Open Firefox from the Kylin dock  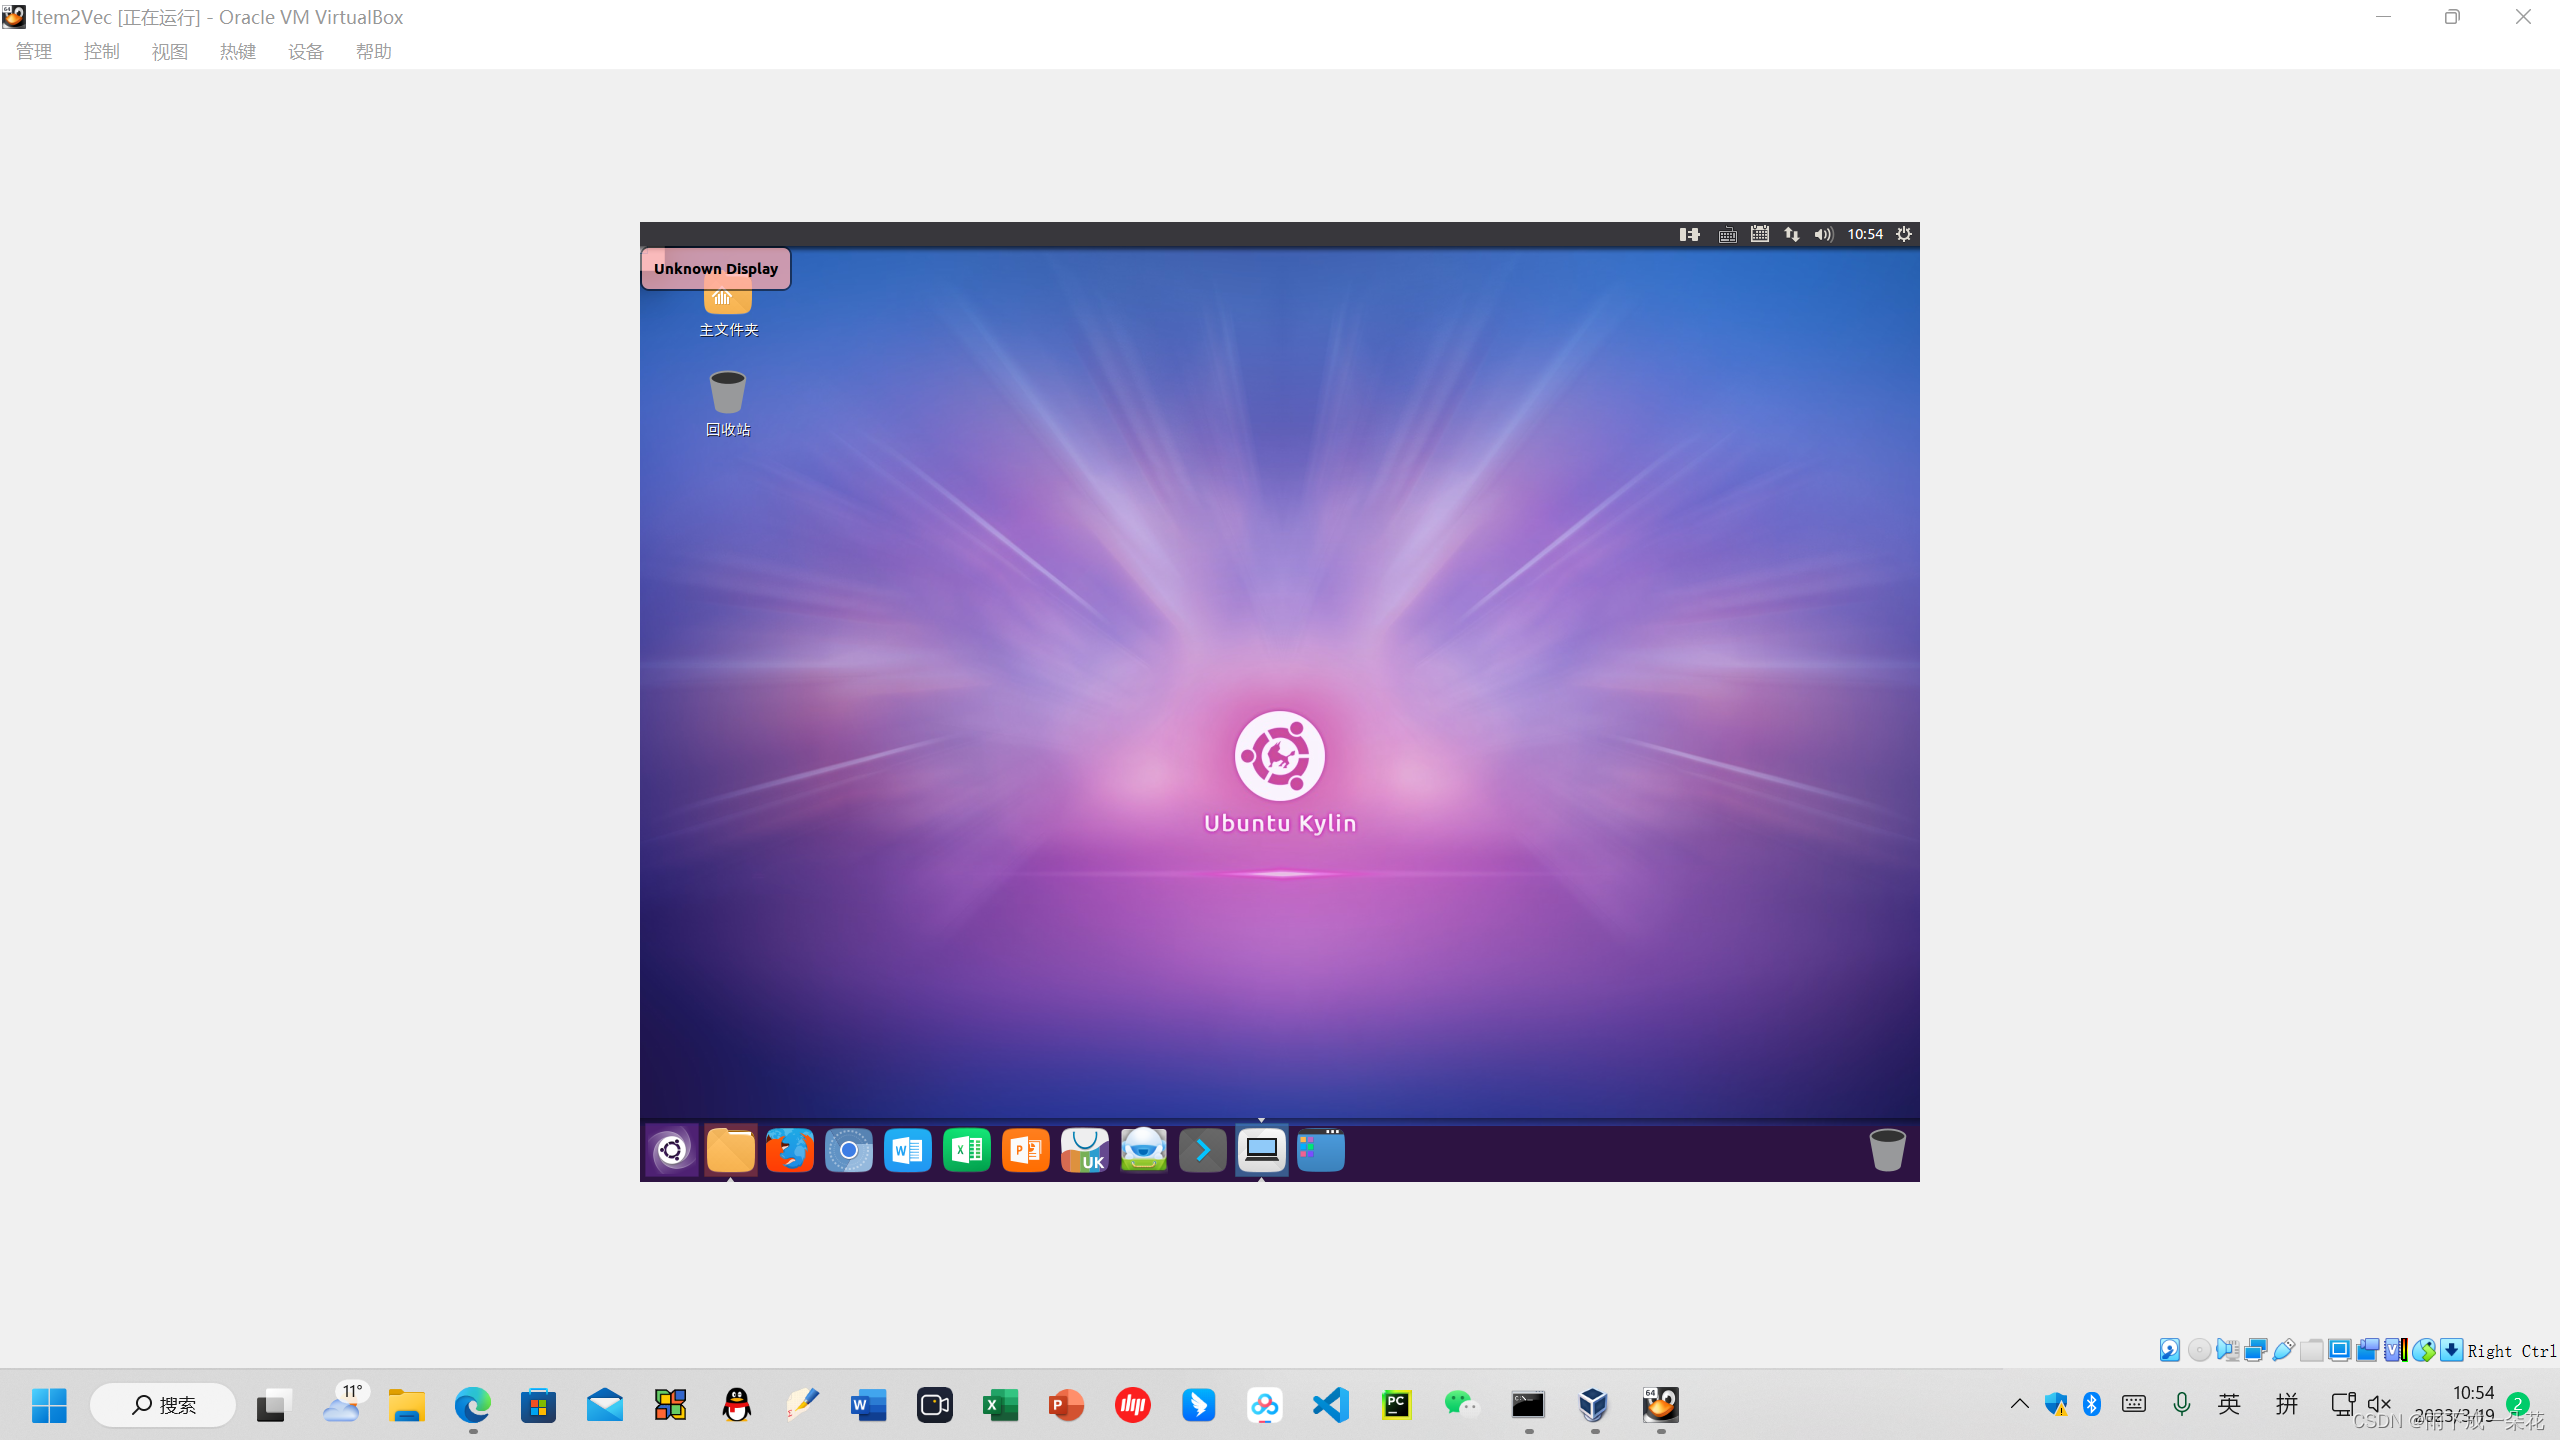tap(790, 1151)
